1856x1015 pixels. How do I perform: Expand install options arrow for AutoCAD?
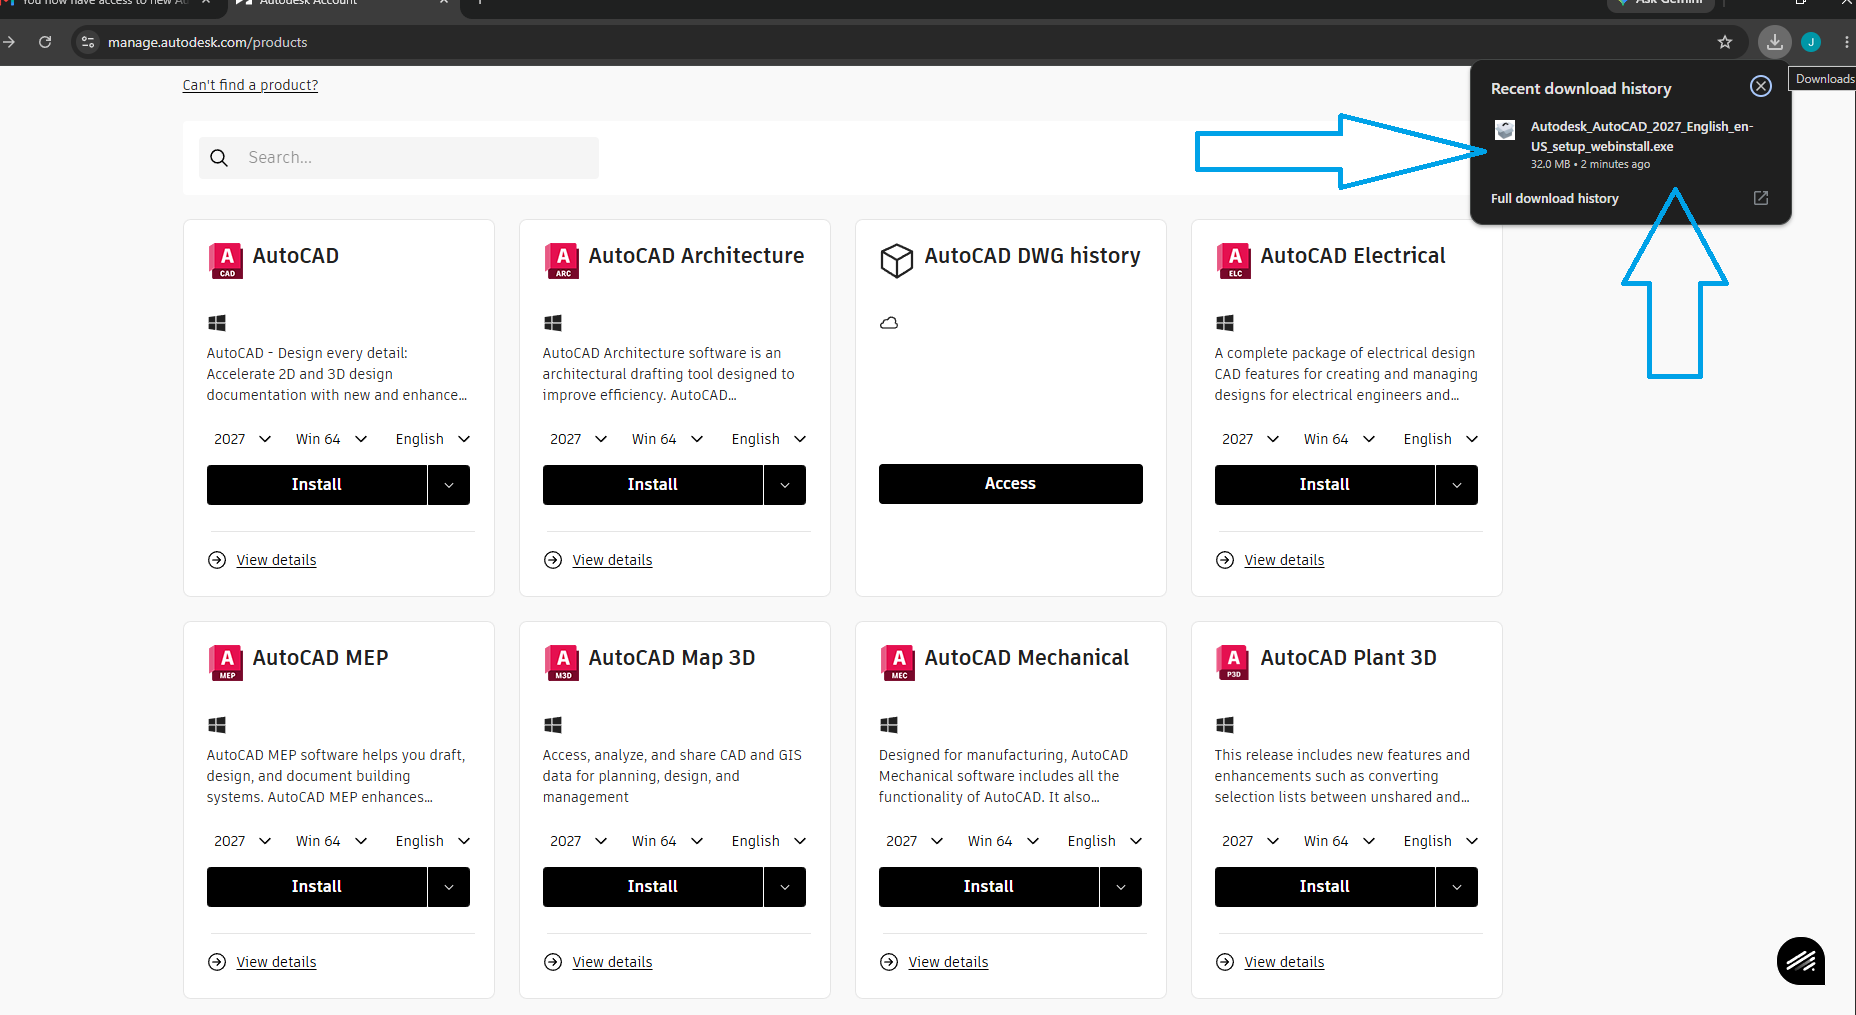point(449,485)
